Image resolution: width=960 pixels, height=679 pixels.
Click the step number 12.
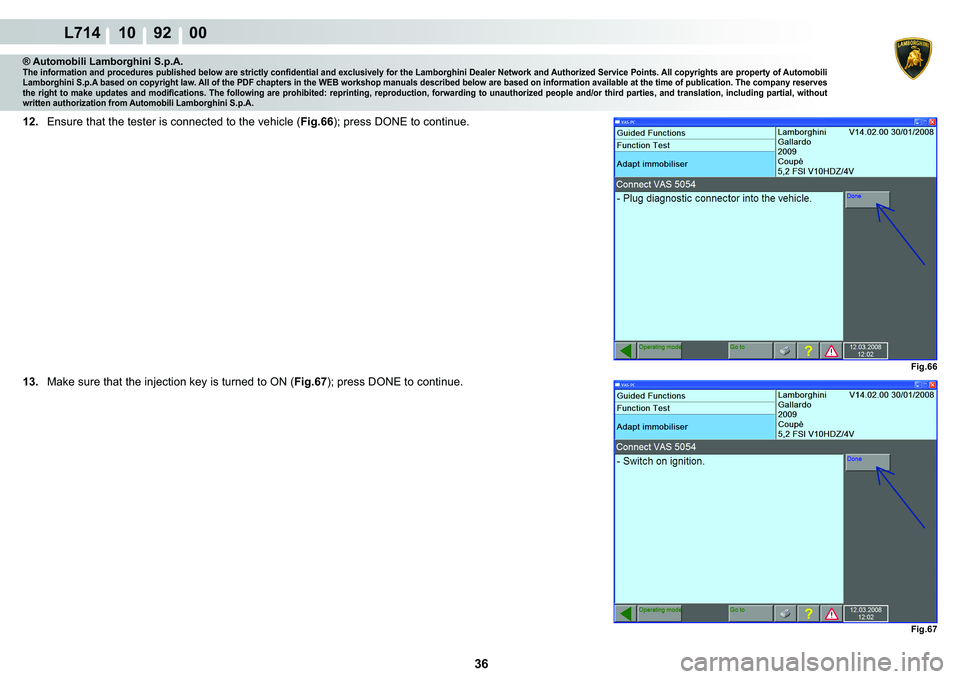31,122
